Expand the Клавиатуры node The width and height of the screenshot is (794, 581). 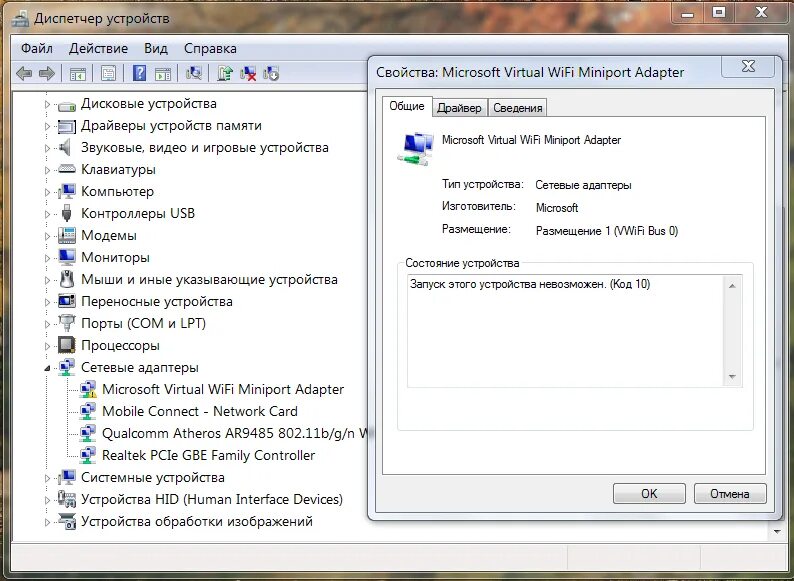tap(47, 170)
